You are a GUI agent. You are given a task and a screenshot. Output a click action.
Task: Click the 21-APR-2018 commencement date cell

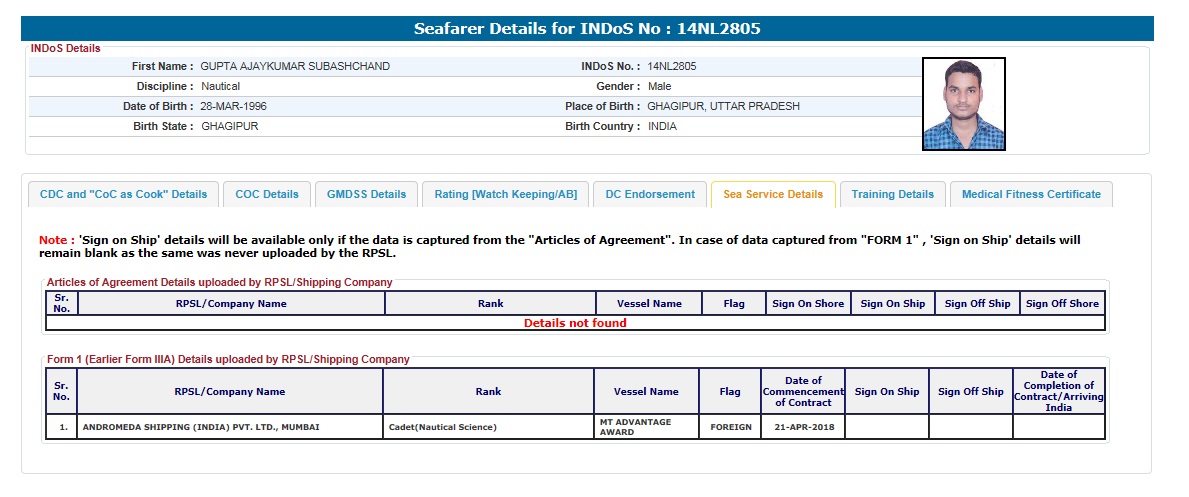point(803,427)
